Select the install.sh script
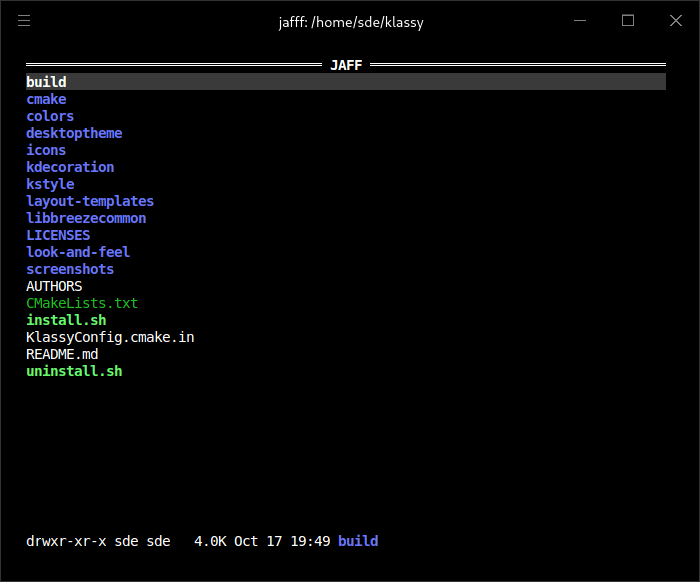This screenshot has height=582, width=700. (x=66, y=320)
